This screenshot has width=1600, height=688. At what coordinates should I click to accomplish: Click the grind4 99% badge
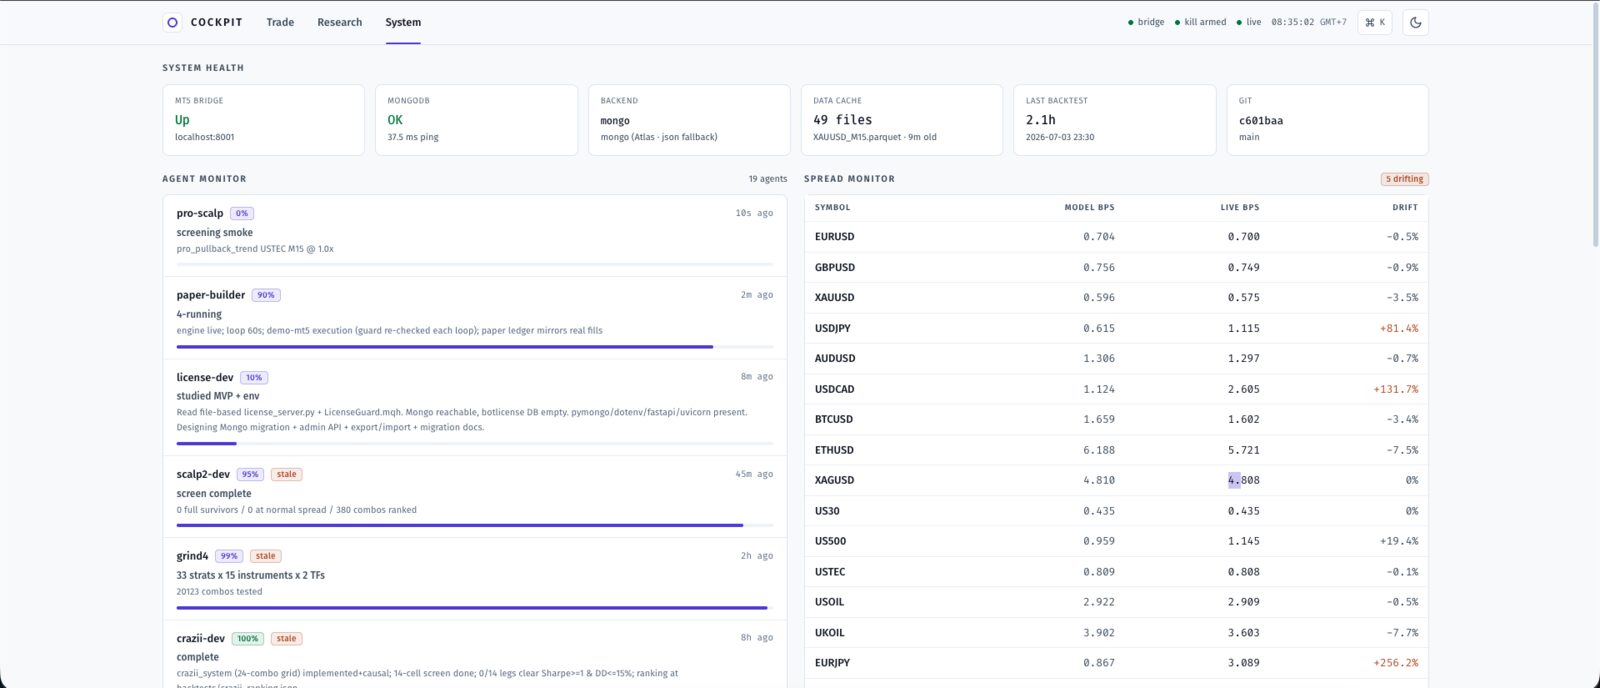click(x=229, y=556)
